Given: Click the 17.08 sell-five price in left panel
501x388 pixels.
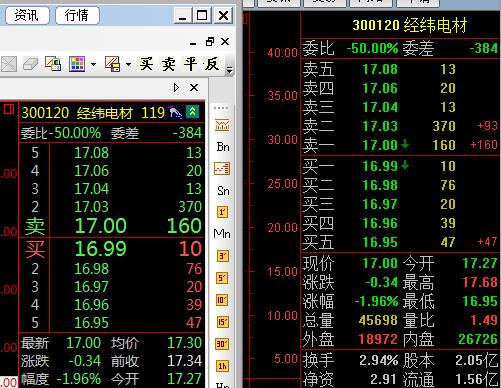Looking at the screenshot, I should coord(92,153).
